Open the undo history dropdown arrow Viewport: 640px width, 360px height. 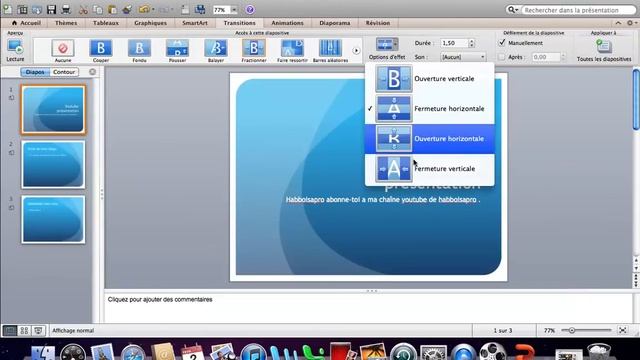coord(153,9)
